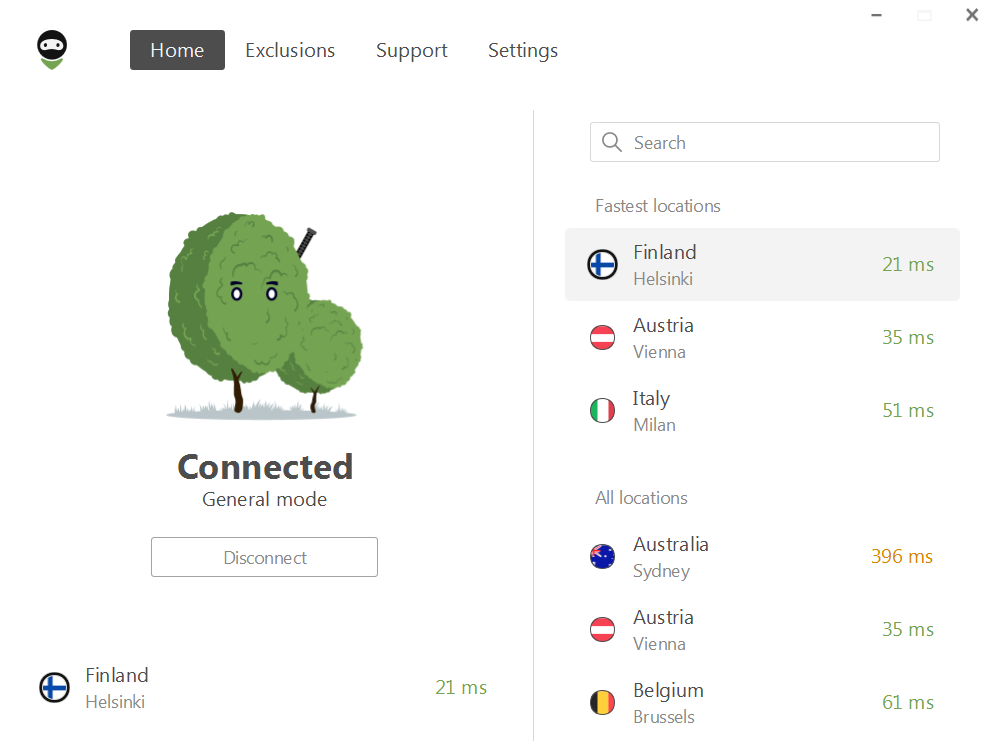Click the Finland flag in Fastest locations
This screenshot has height=741, width=989.
602,264
